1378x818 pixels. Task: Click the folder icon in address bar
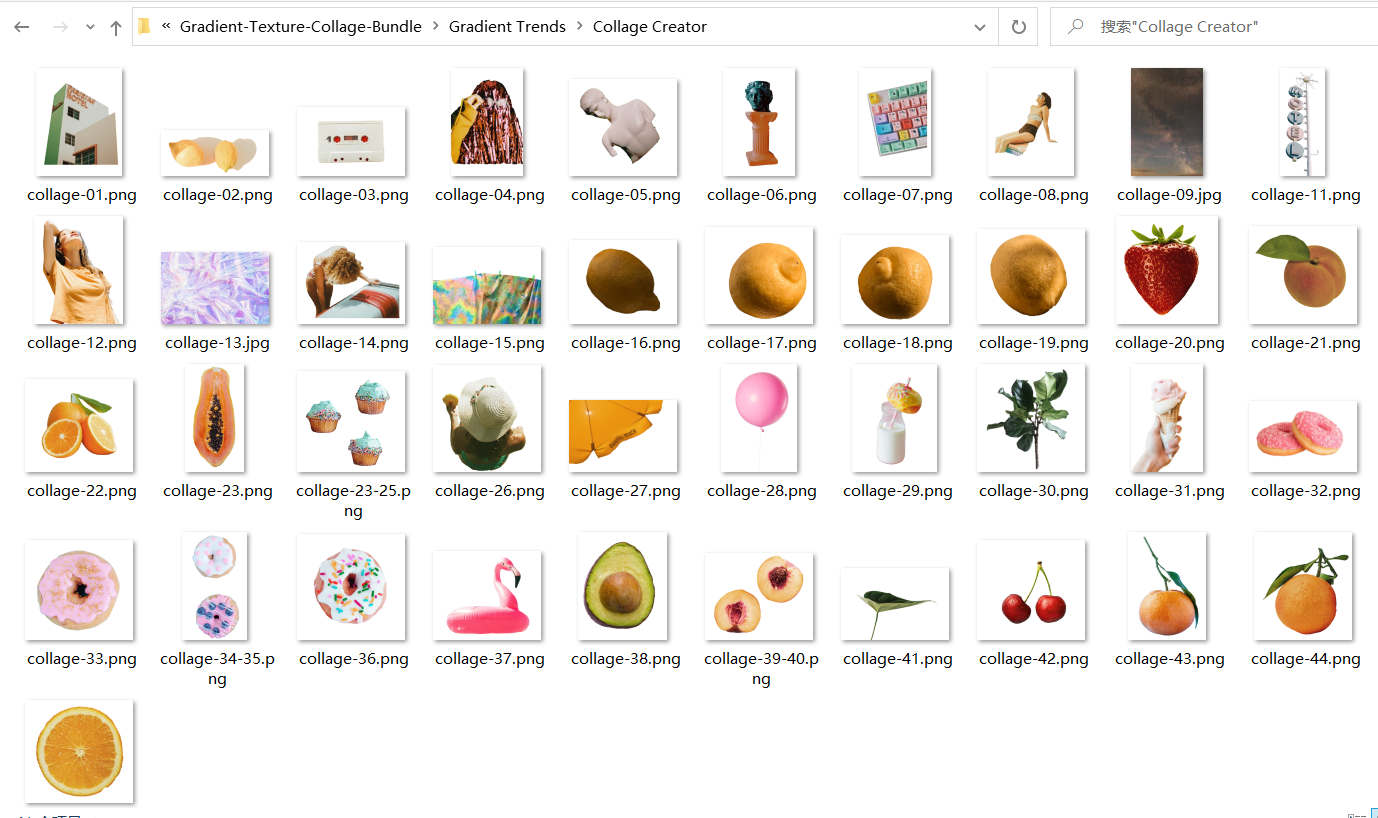coord(144,27)
